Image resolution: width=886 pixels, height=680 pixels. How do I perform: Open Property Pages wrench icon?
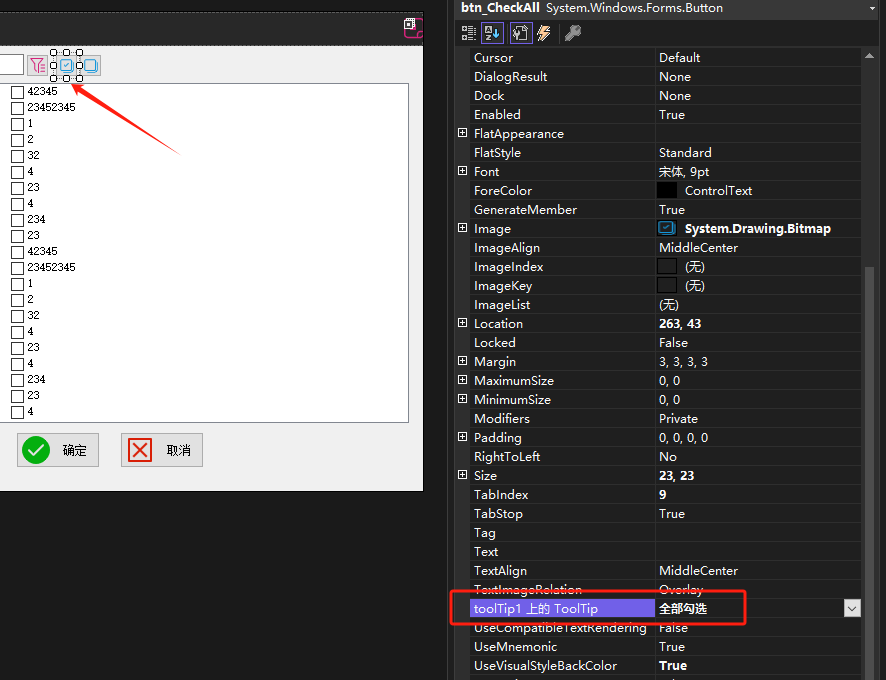[x=573, y=33]
